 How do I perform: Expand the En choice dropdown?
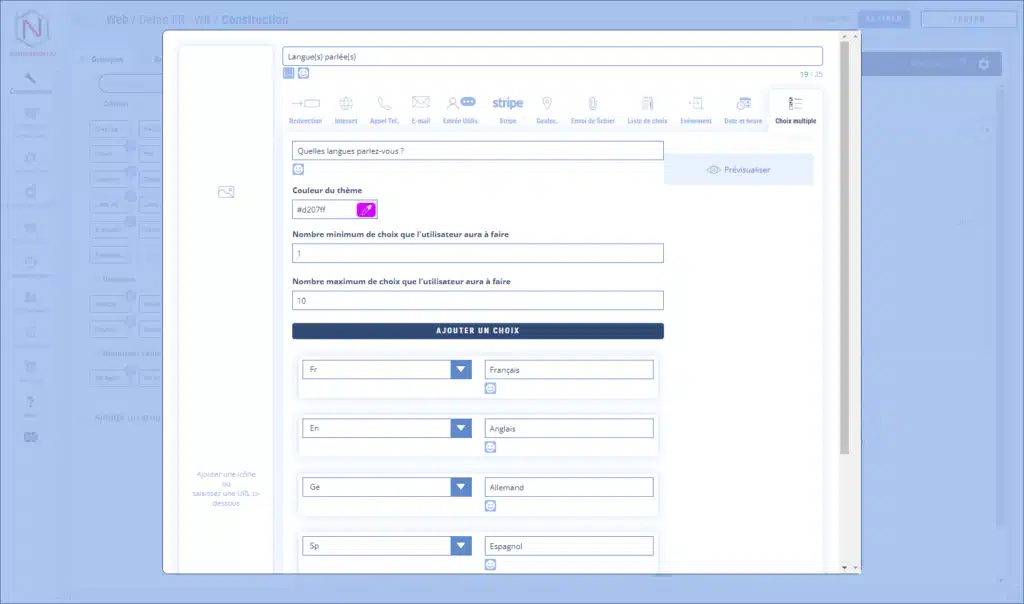(460, 428)
